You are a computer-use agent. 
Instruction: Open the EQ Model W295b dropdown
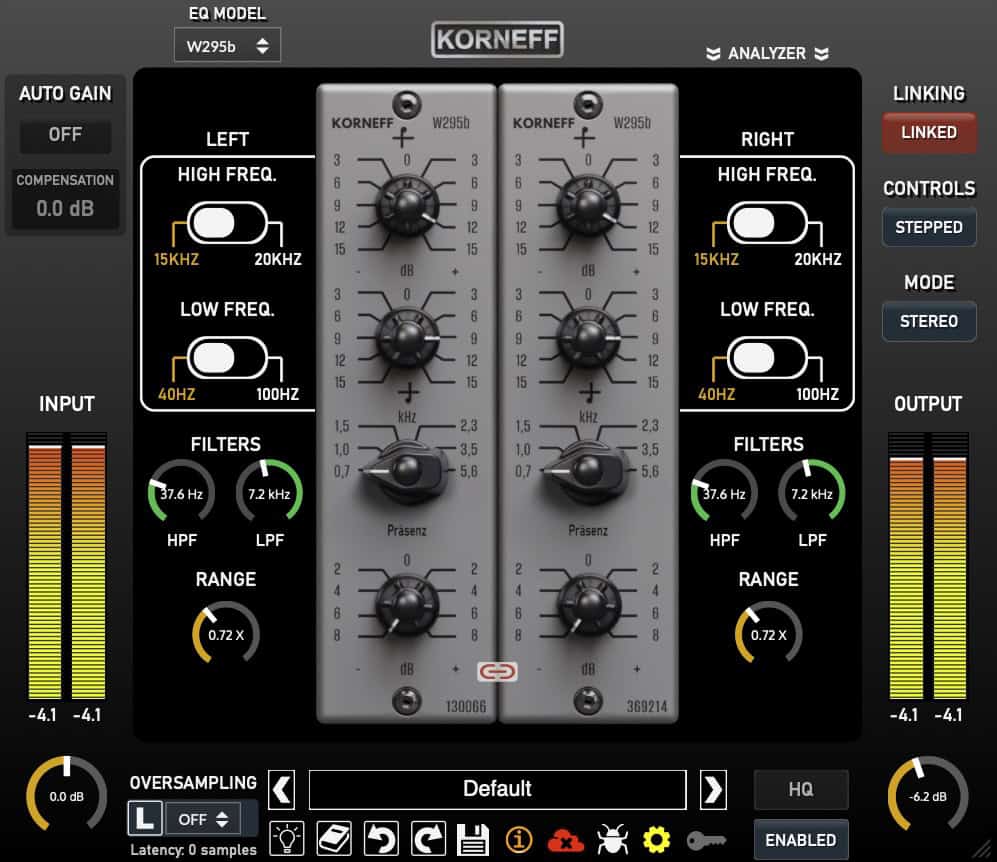pos(227,46)
